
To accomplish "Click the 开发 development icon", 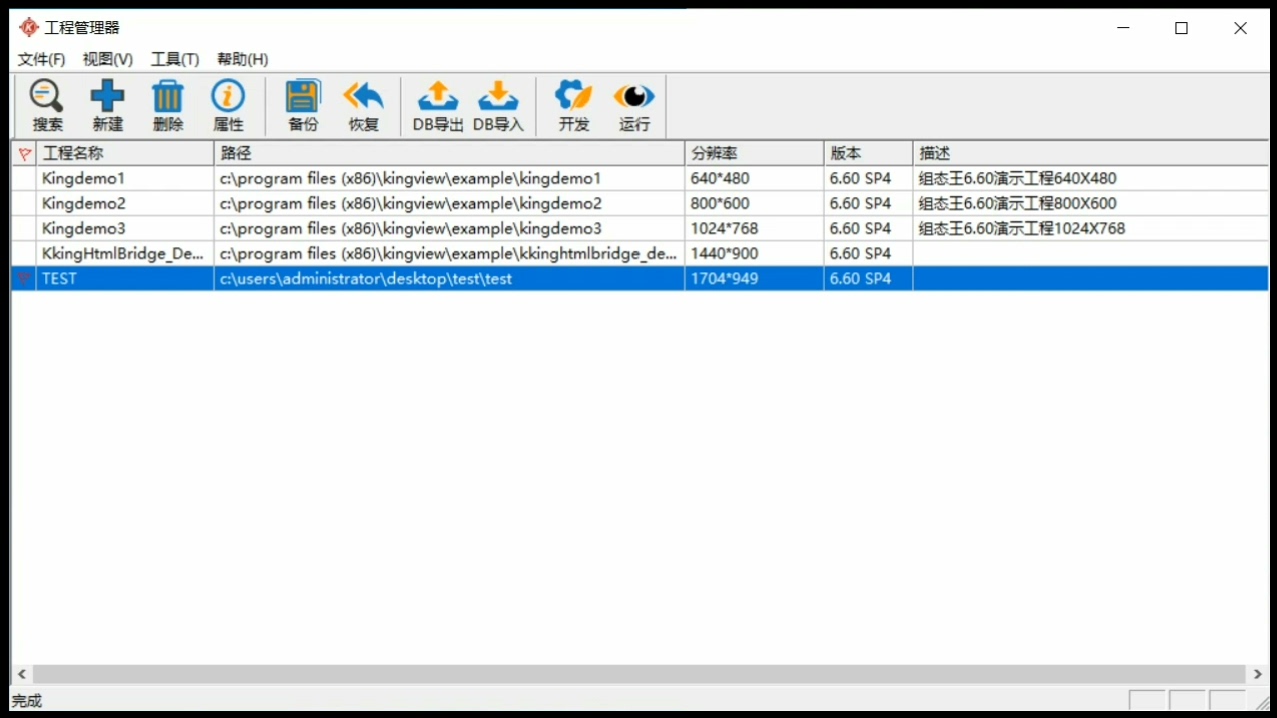I will [x=574, y=106].
